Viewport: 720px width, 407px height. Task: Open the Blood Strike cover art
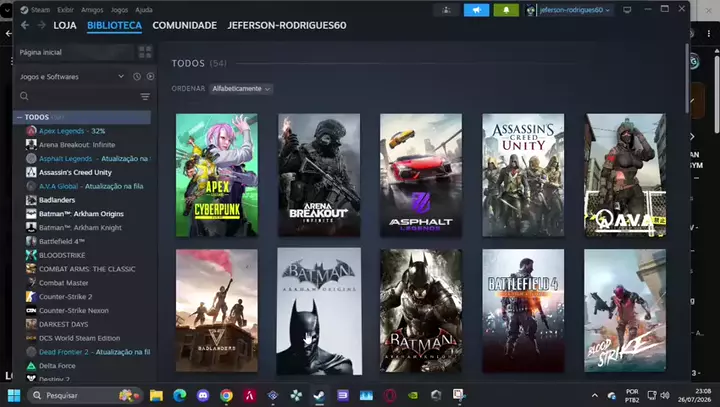(625, 311)
